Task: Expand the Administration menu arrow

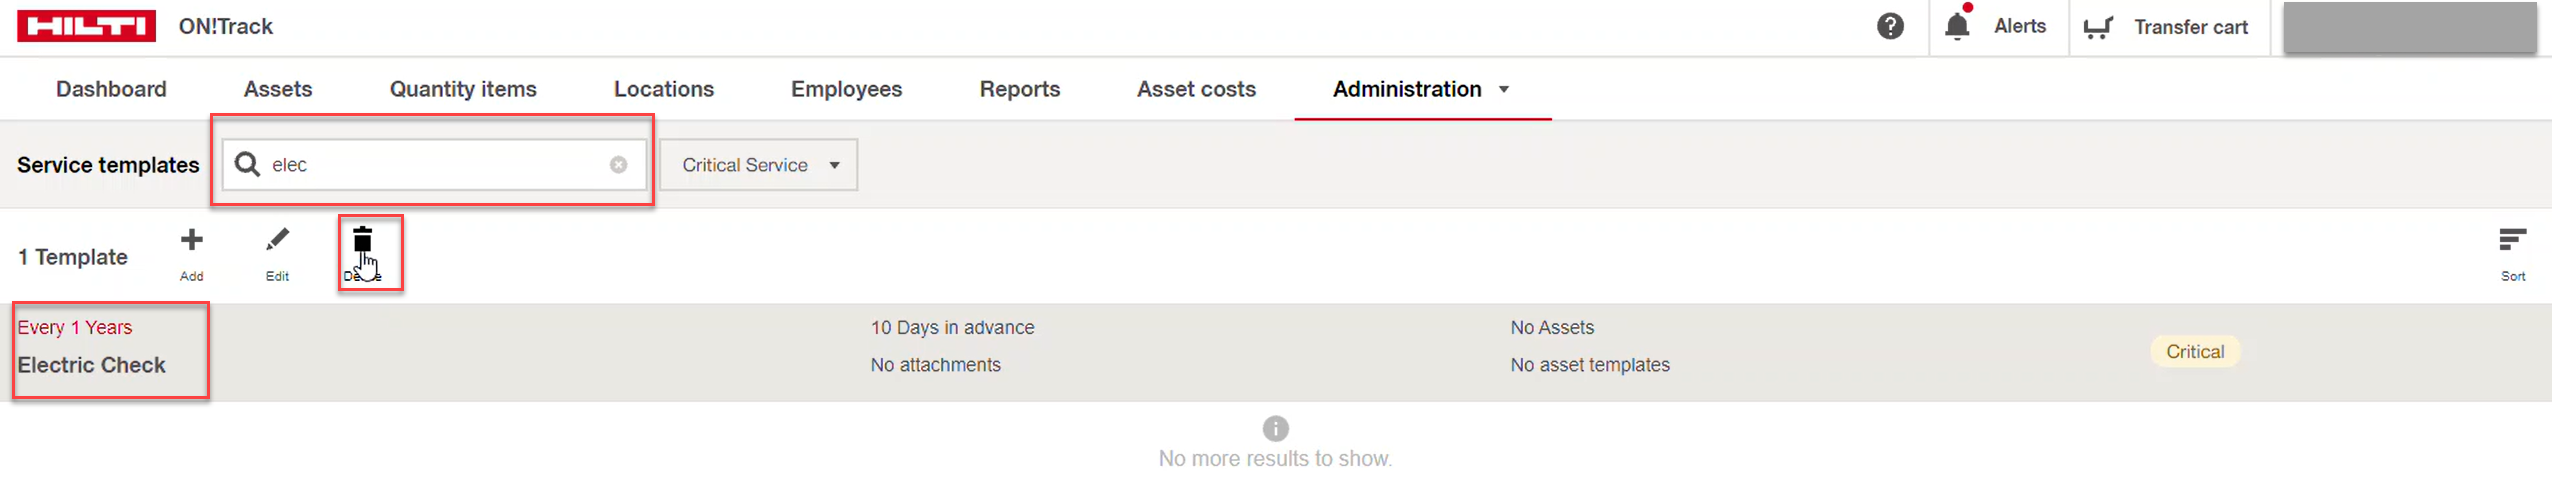Action: (x=1504, y=90)
